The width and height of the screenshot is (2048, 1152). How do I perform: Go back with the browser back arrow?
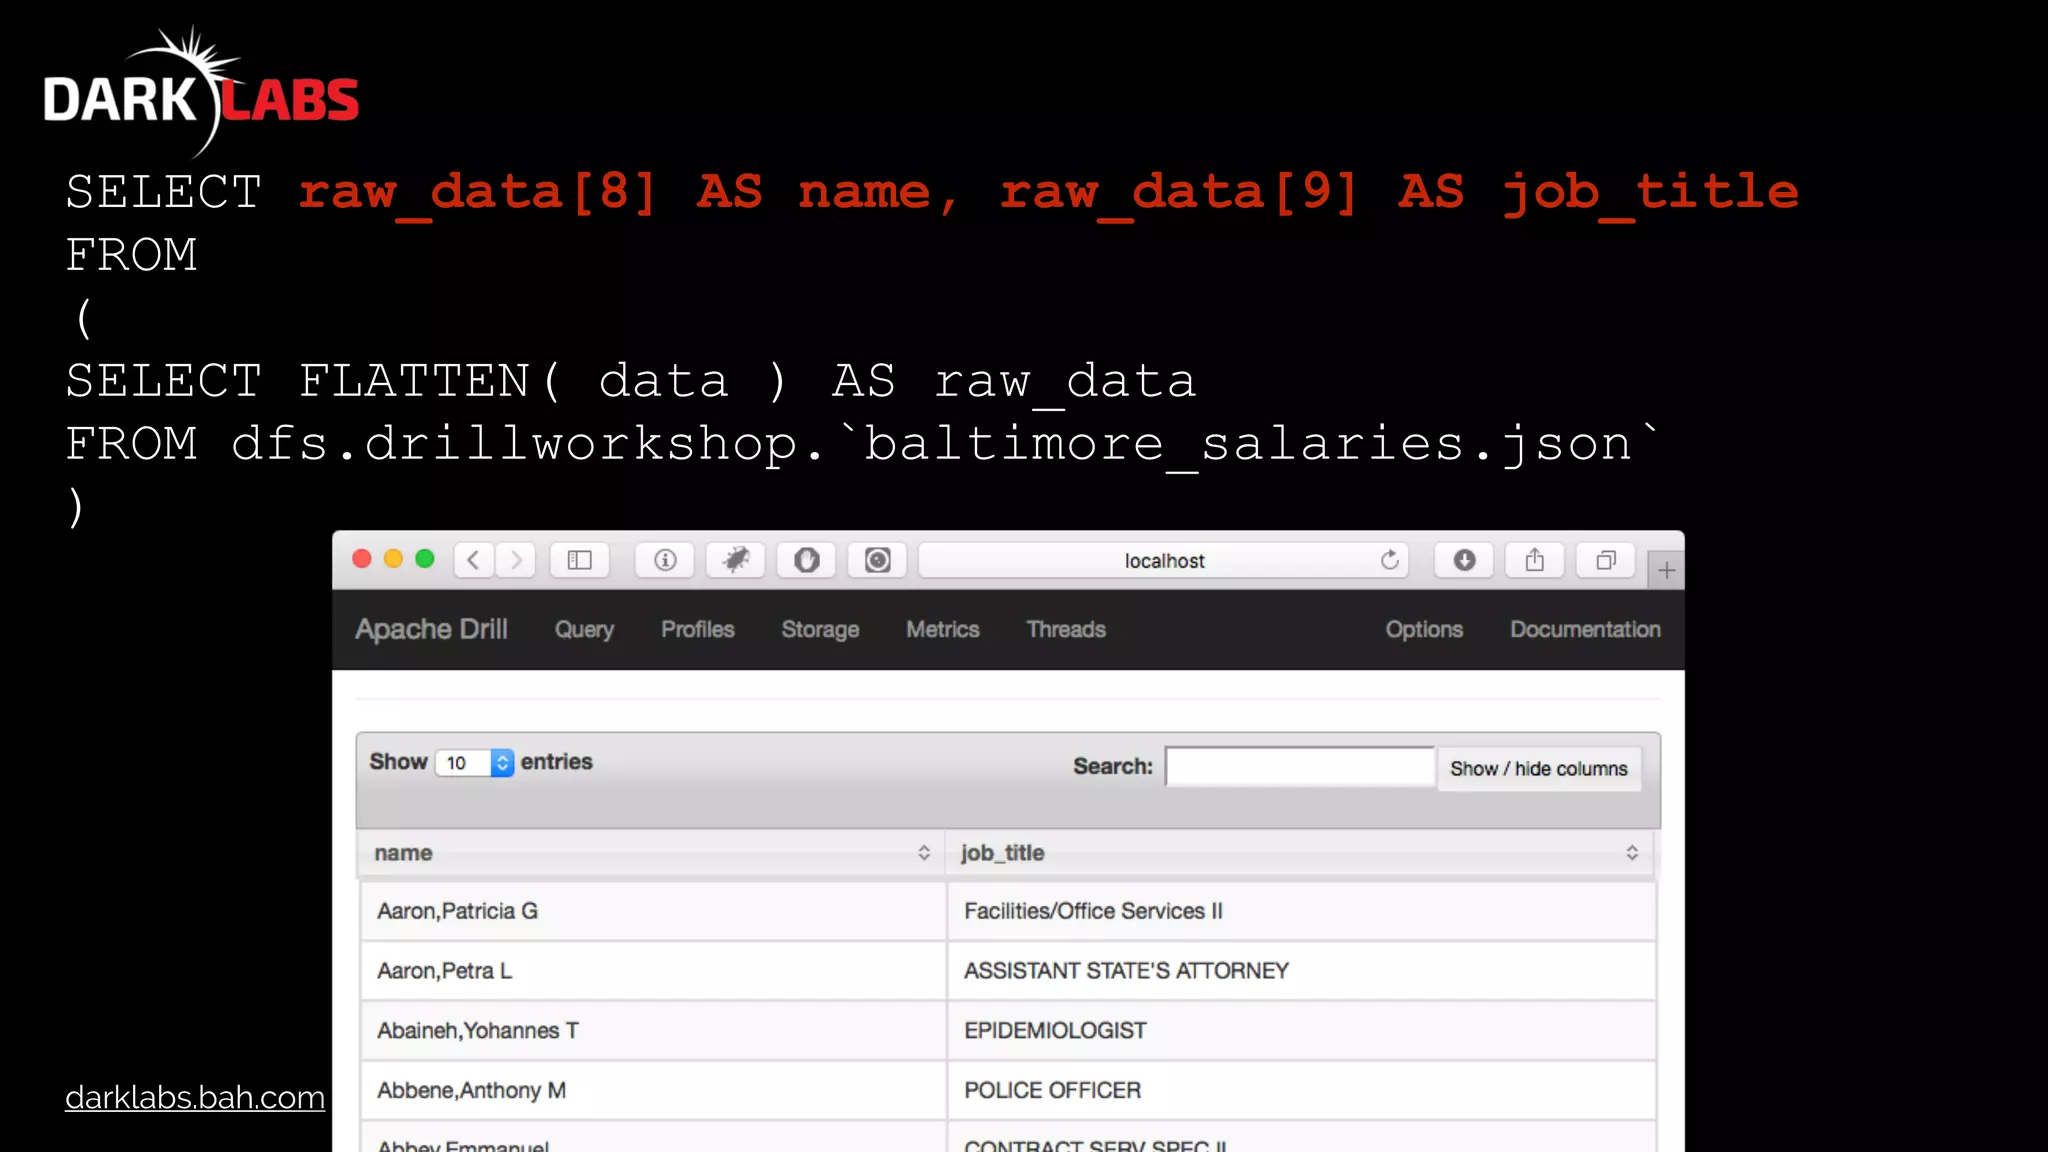(474, 560)
